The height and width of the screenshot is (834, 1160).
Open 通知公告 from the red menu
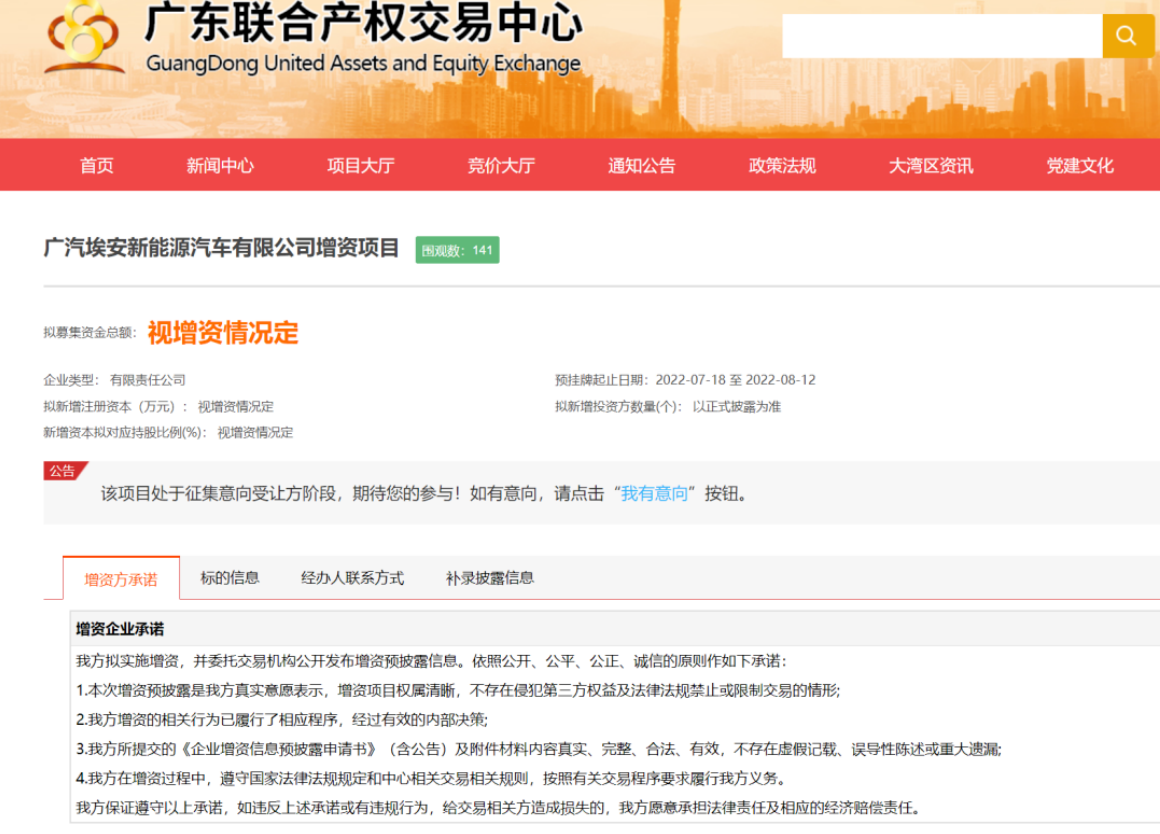pyautogui.click(x=641, y=166)
